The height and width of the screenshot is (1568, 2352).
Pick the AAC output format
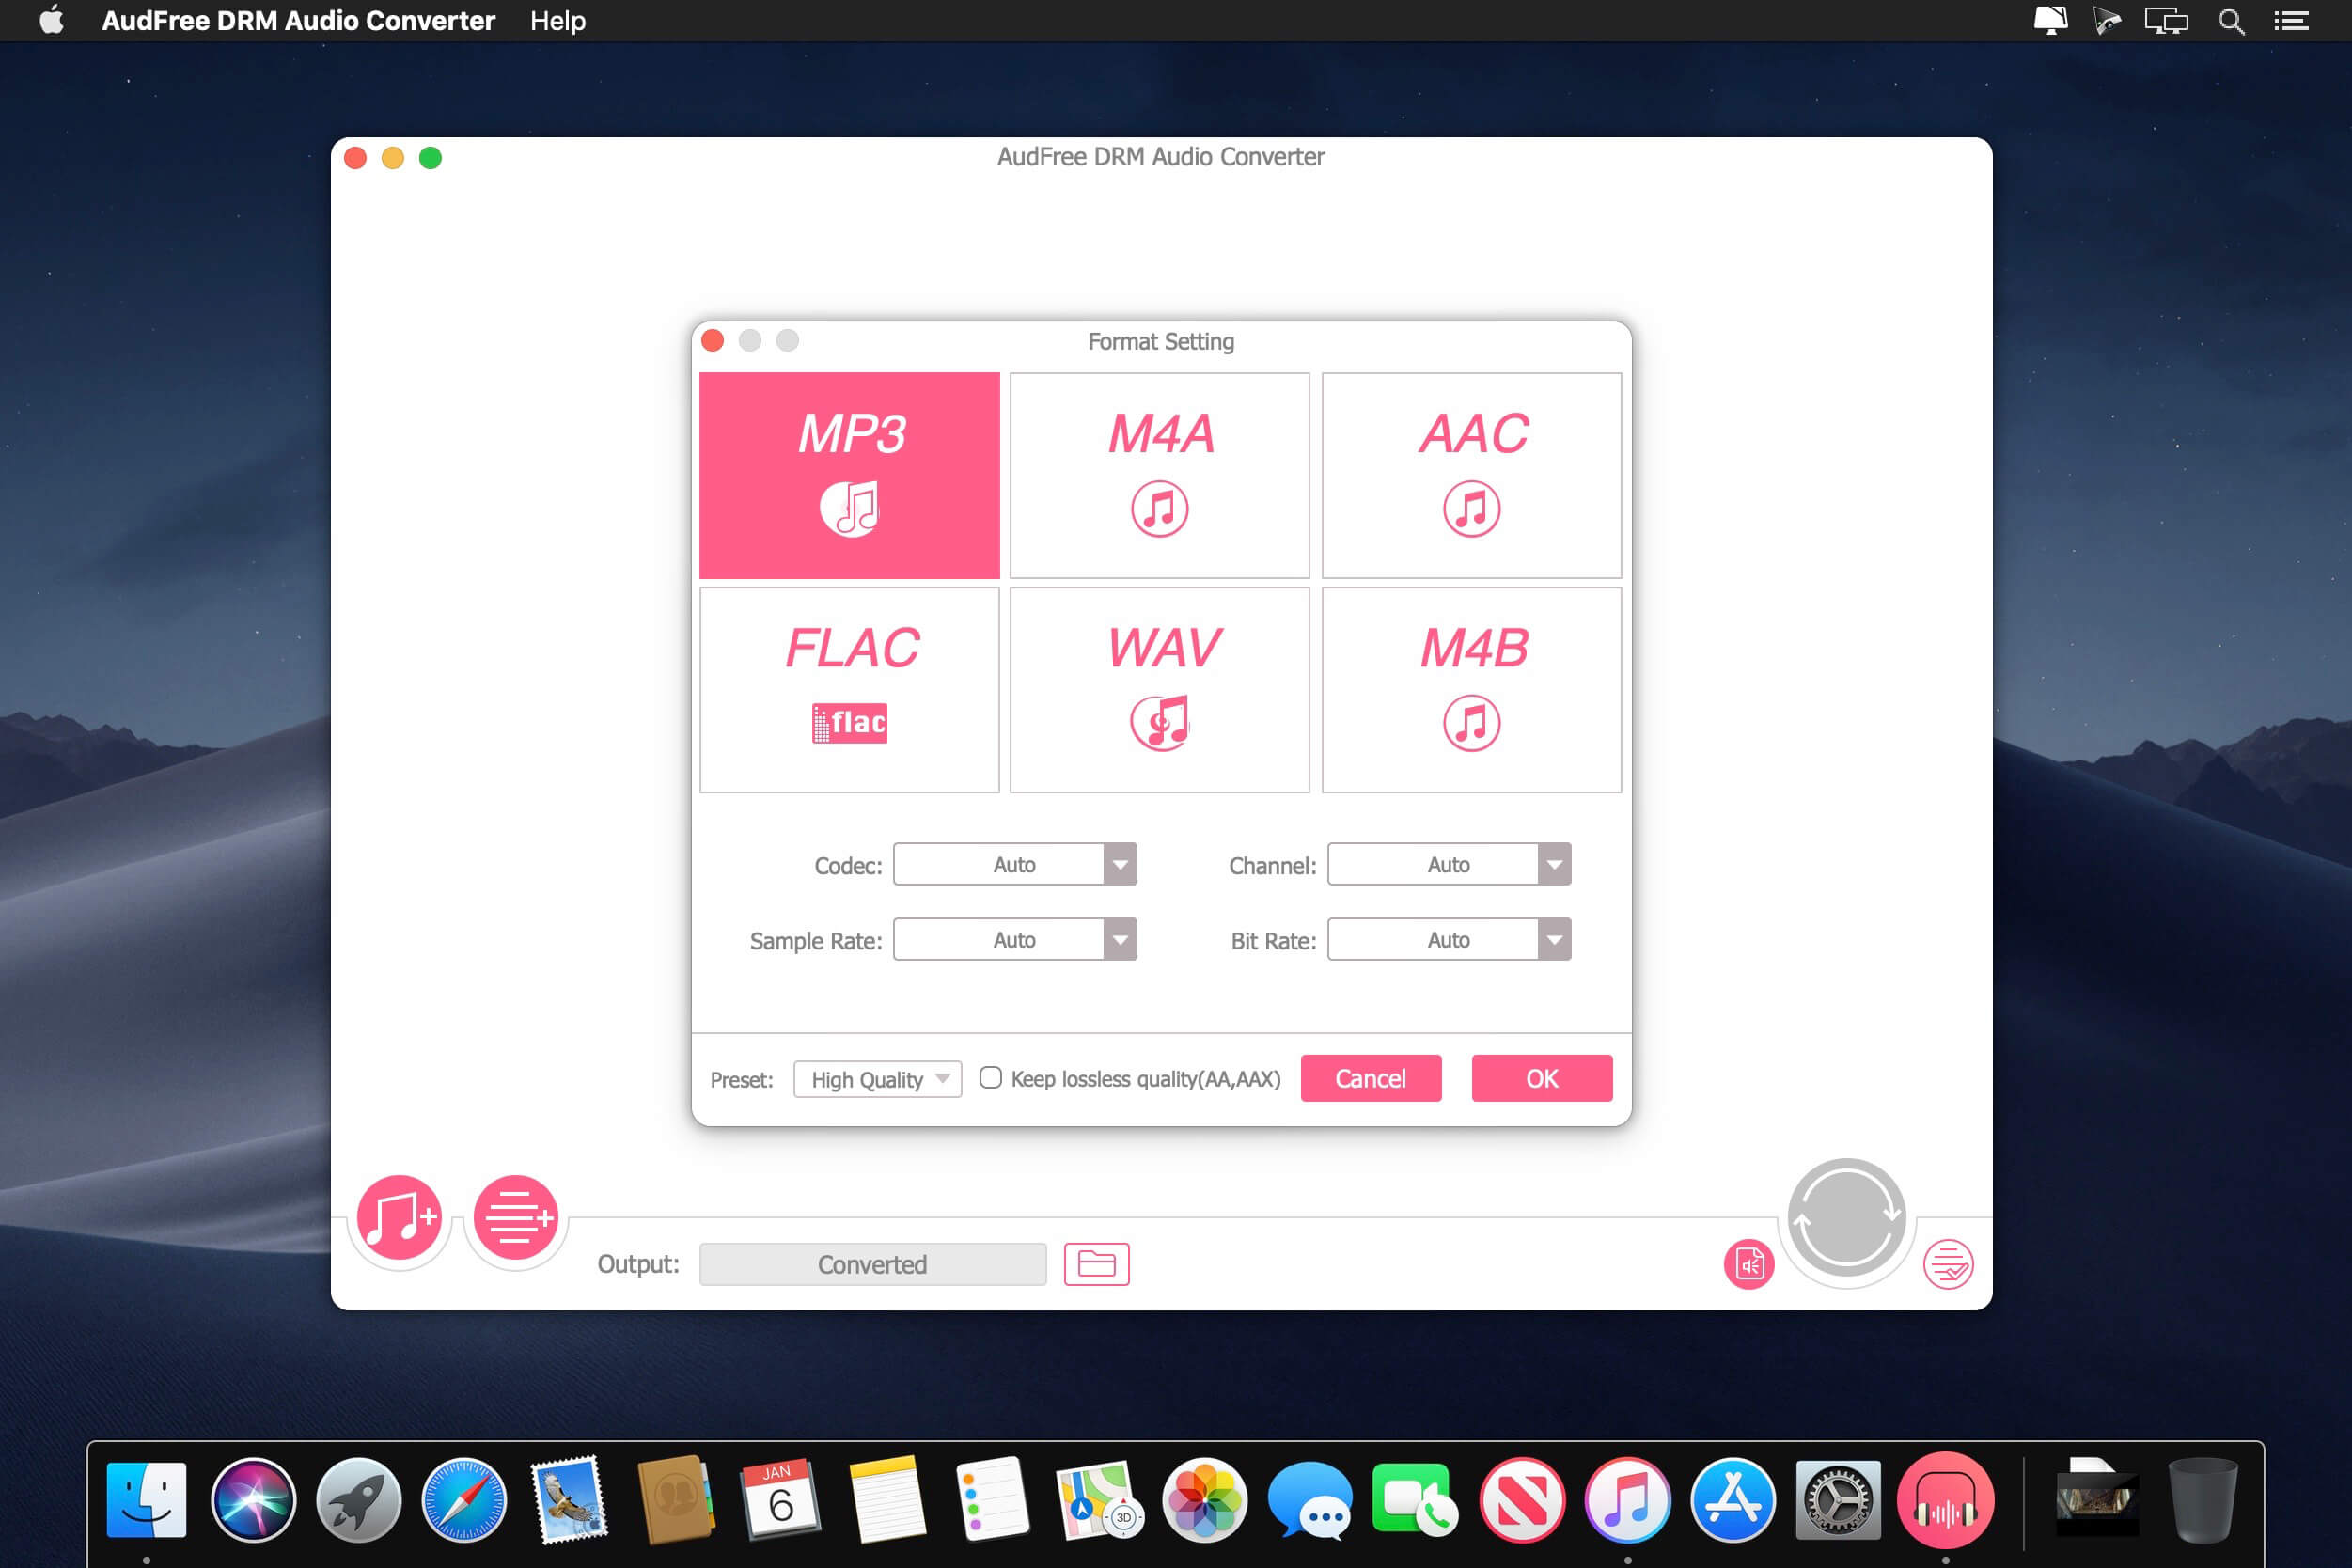[1471, 475]
